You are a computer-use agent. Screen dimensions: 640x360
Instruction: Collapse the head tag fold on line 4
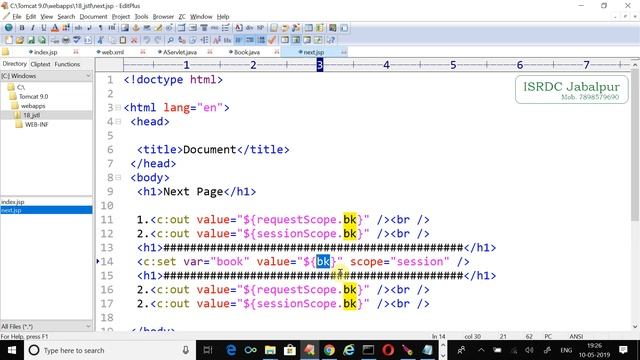[x=118, y=122]
